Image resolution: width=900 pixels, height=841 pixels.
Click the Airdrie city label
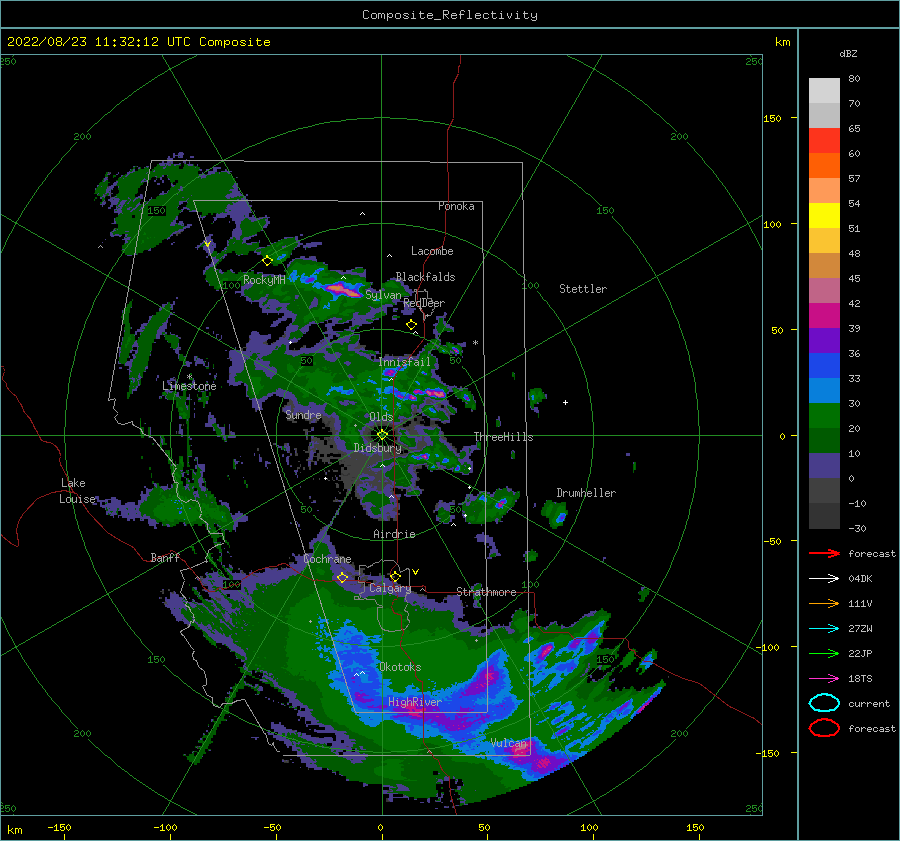click(394, 534)
